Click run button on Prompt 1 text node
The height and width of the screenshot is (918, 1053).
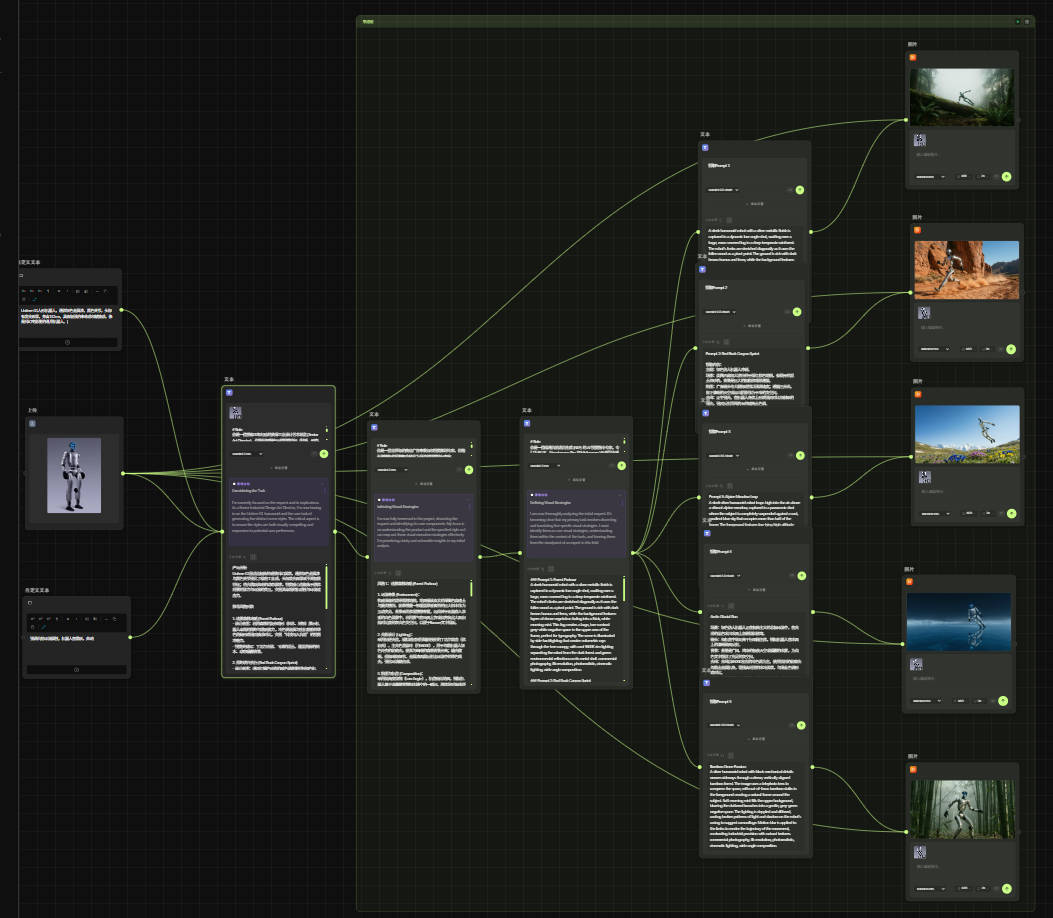[799, 188]
